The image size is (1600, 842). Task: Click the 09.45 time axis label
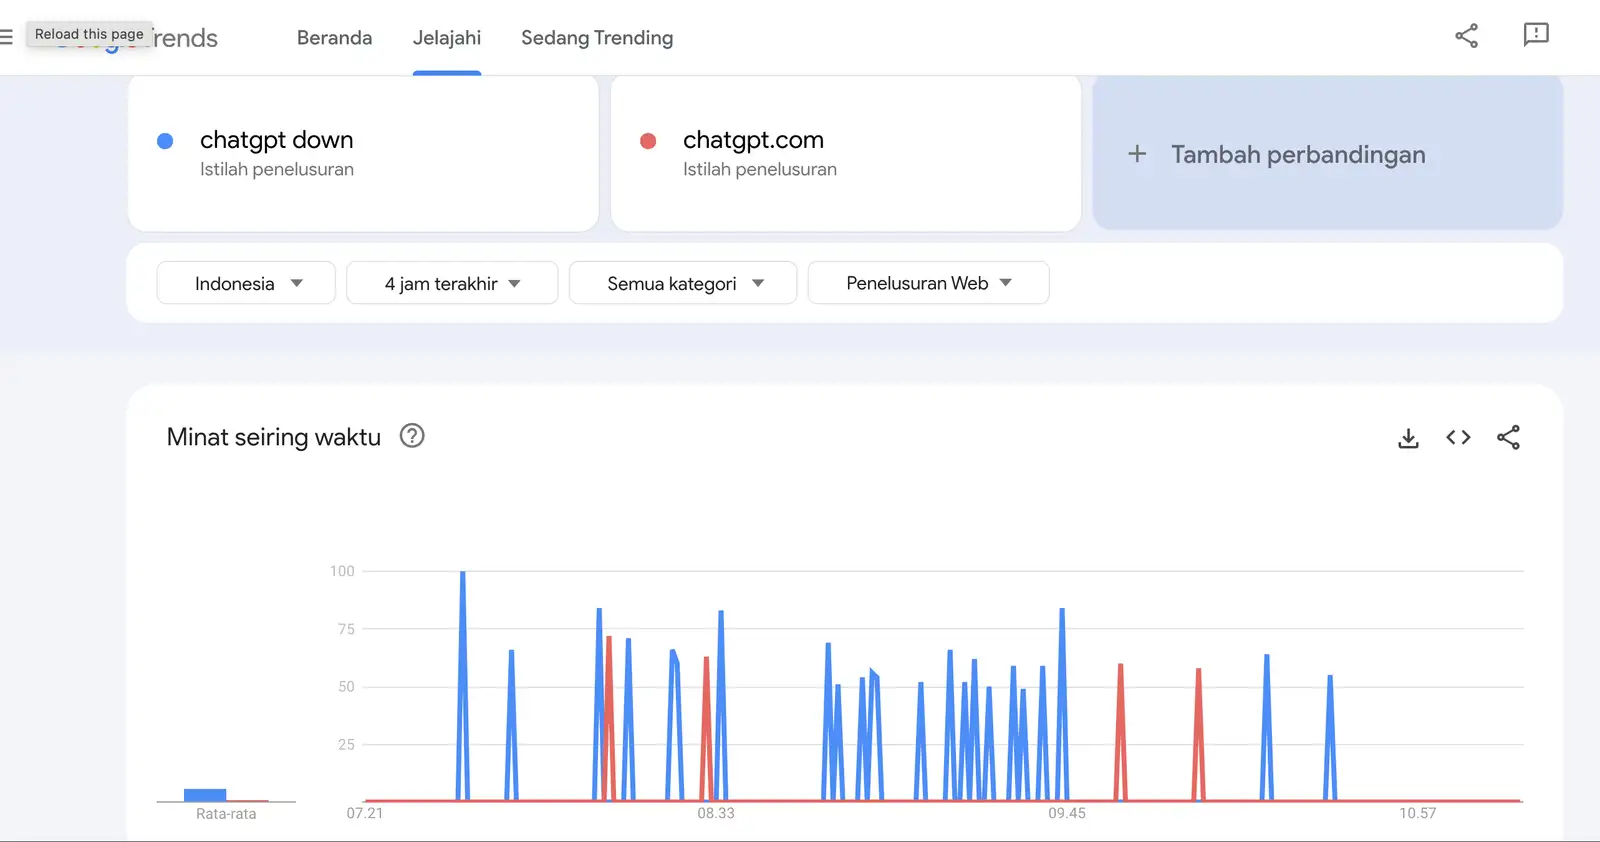click(1067, 813)
